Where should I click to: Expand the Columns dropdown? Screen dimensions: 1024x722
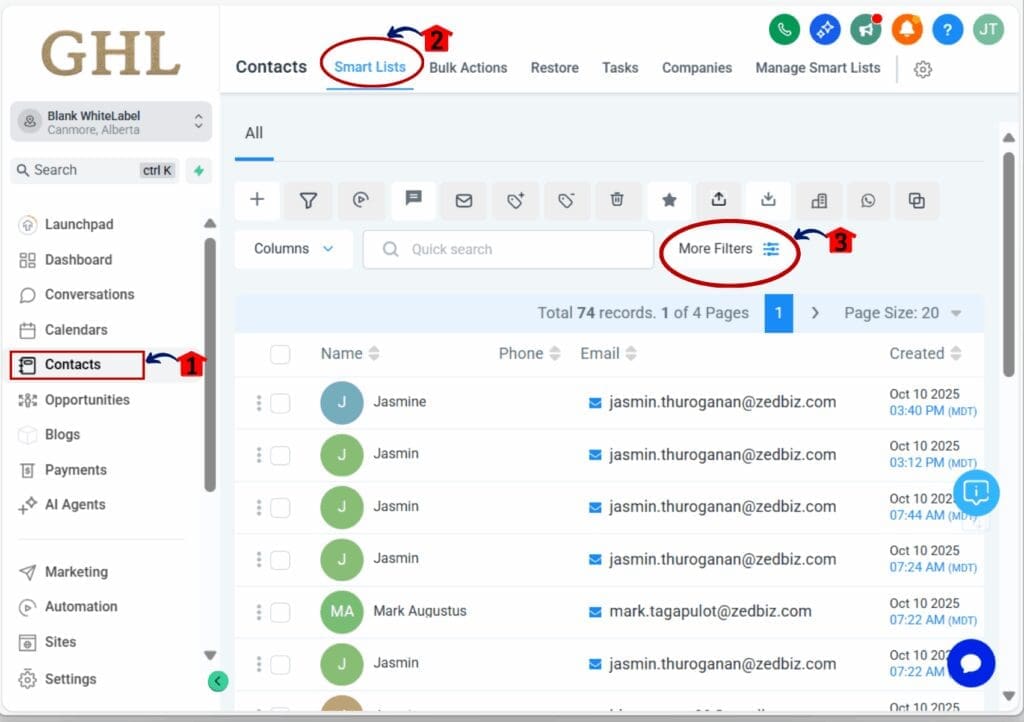[x=293, y=249]
